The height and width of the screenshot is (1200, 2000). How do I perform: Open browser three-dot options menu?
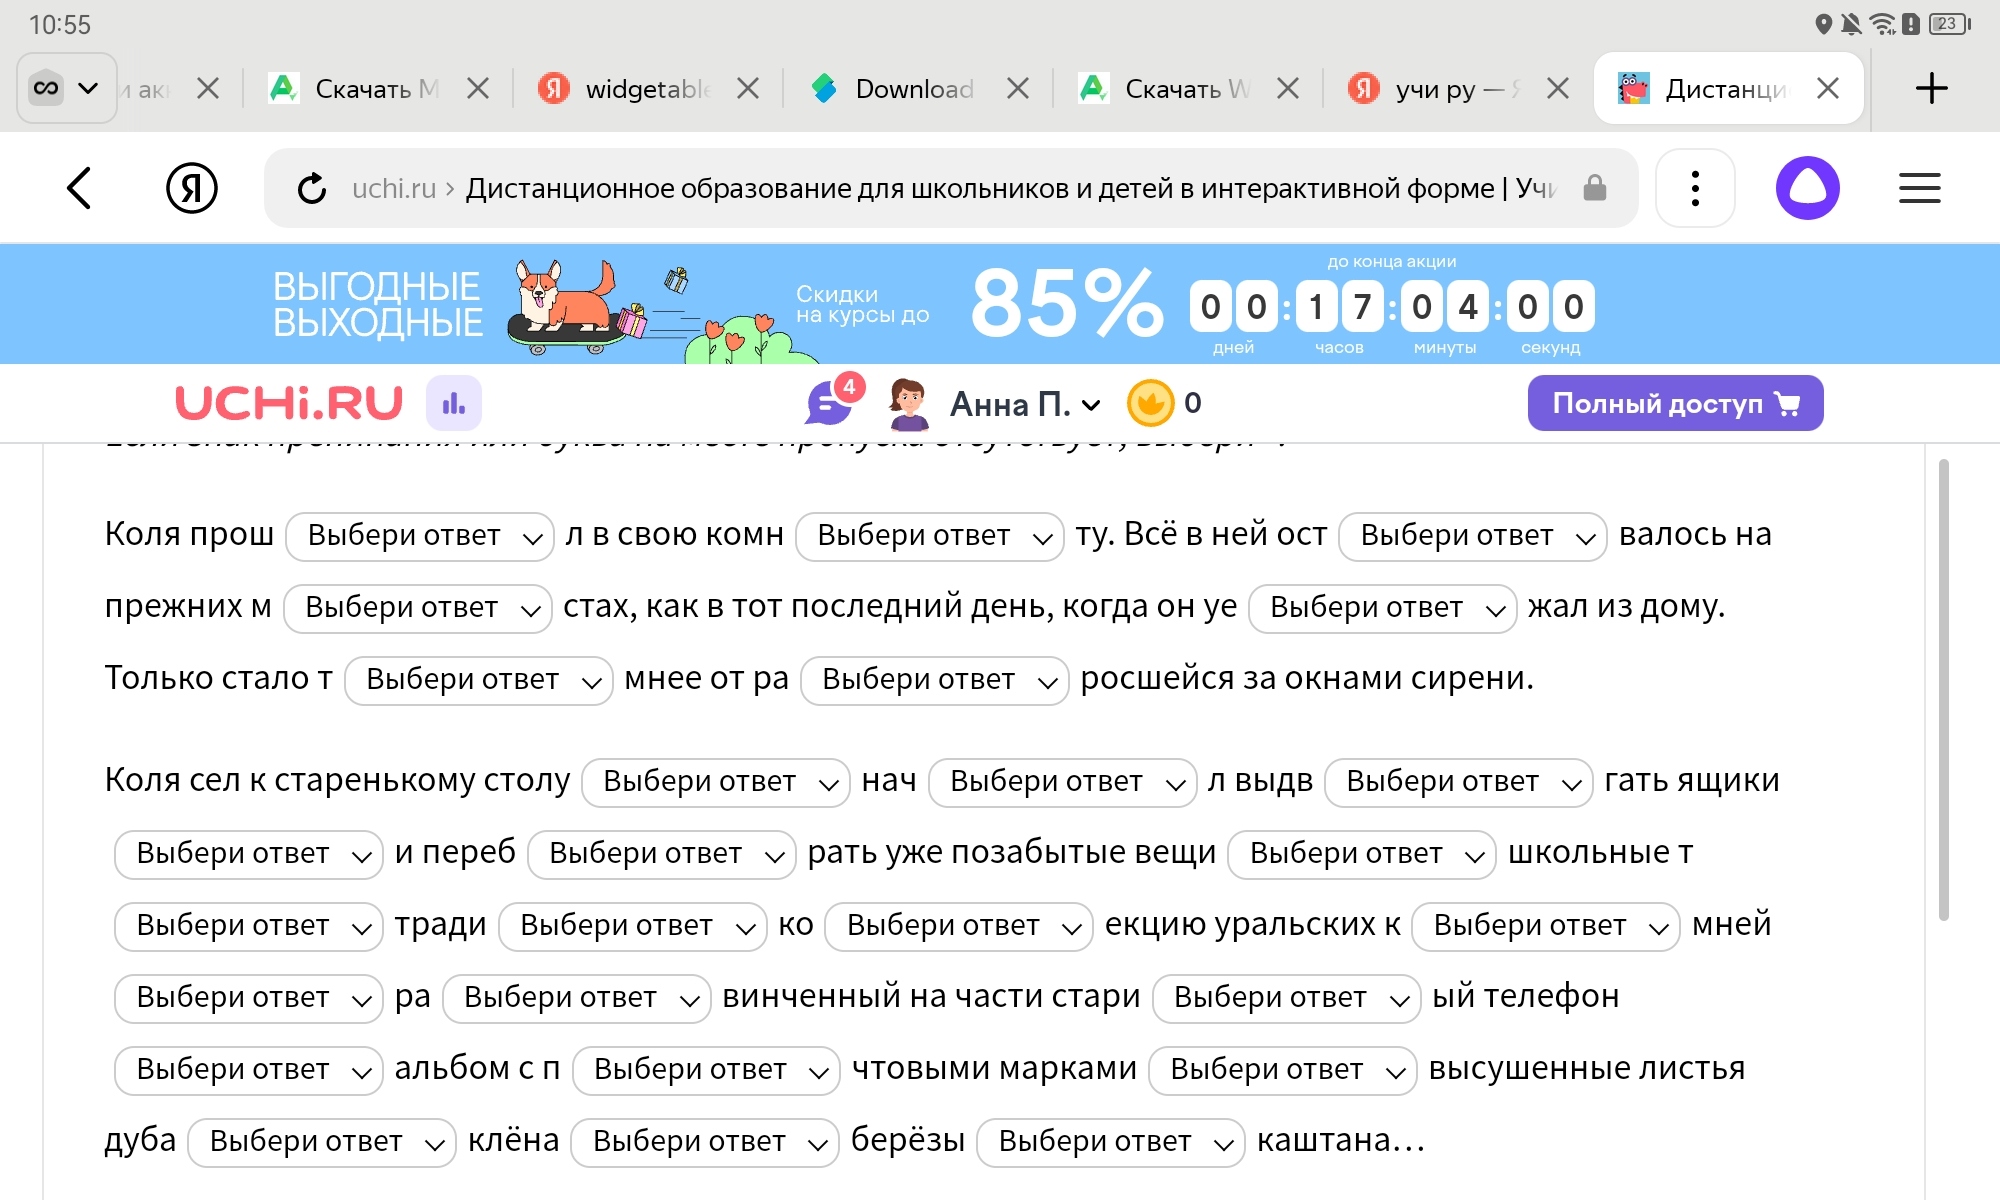[x=1695, y=188]
